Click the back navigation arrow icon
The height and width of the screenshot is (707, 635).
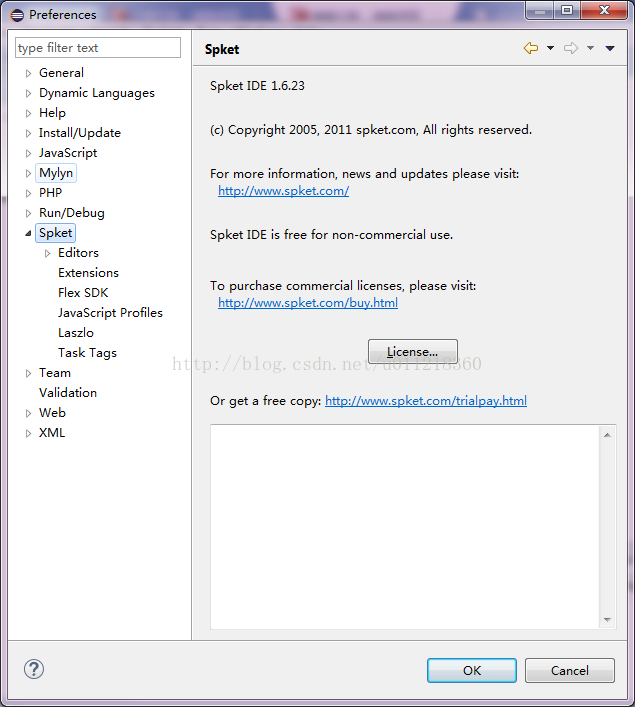(531, 48)
